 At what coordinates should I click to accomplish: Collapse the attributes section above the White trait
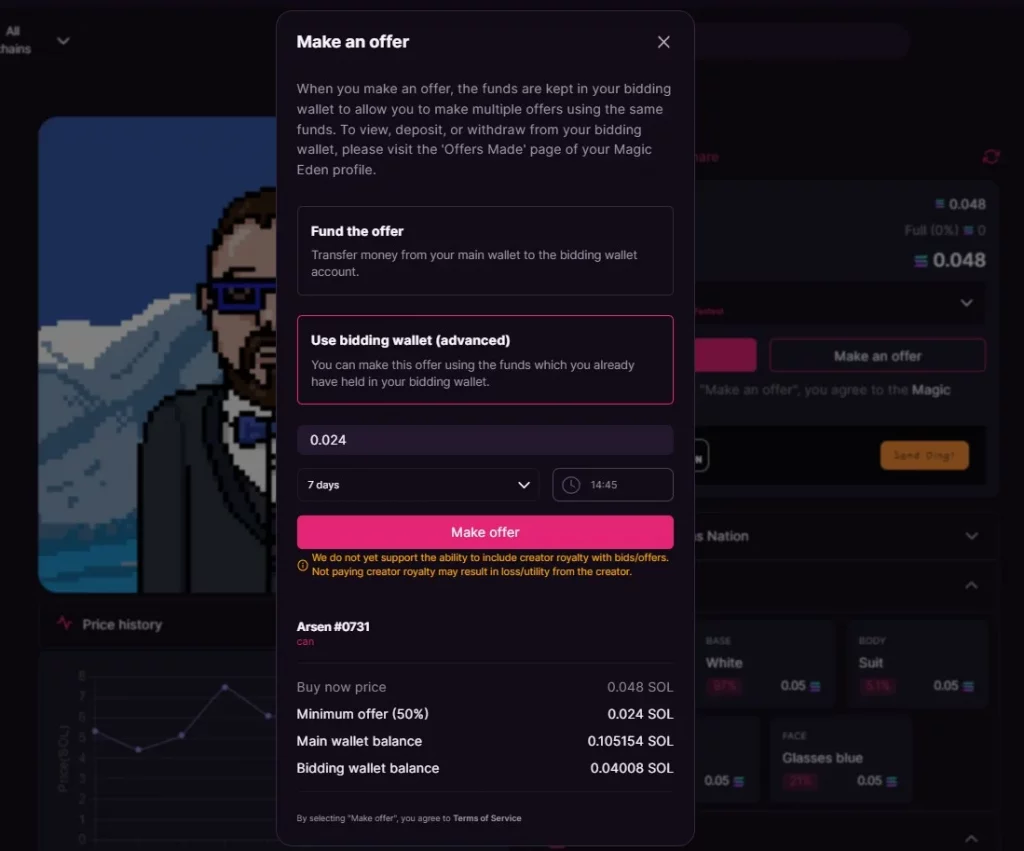971,585
